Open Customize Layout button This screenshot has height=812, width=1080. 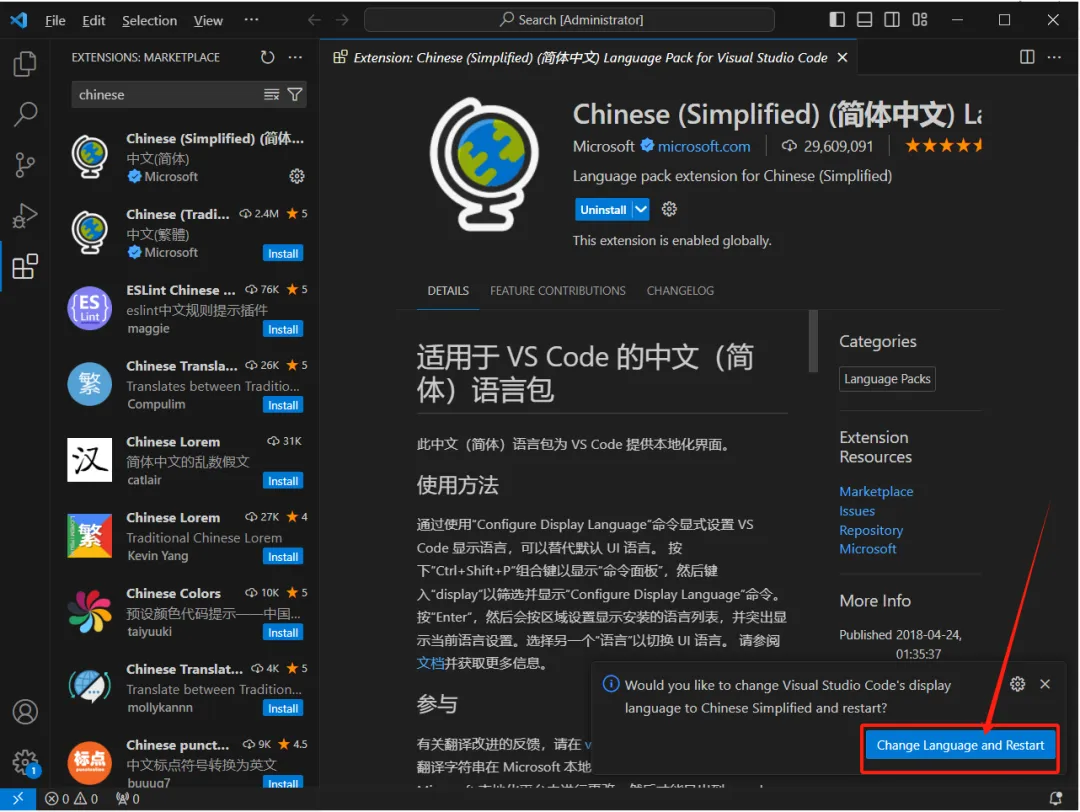coord(920,19)
